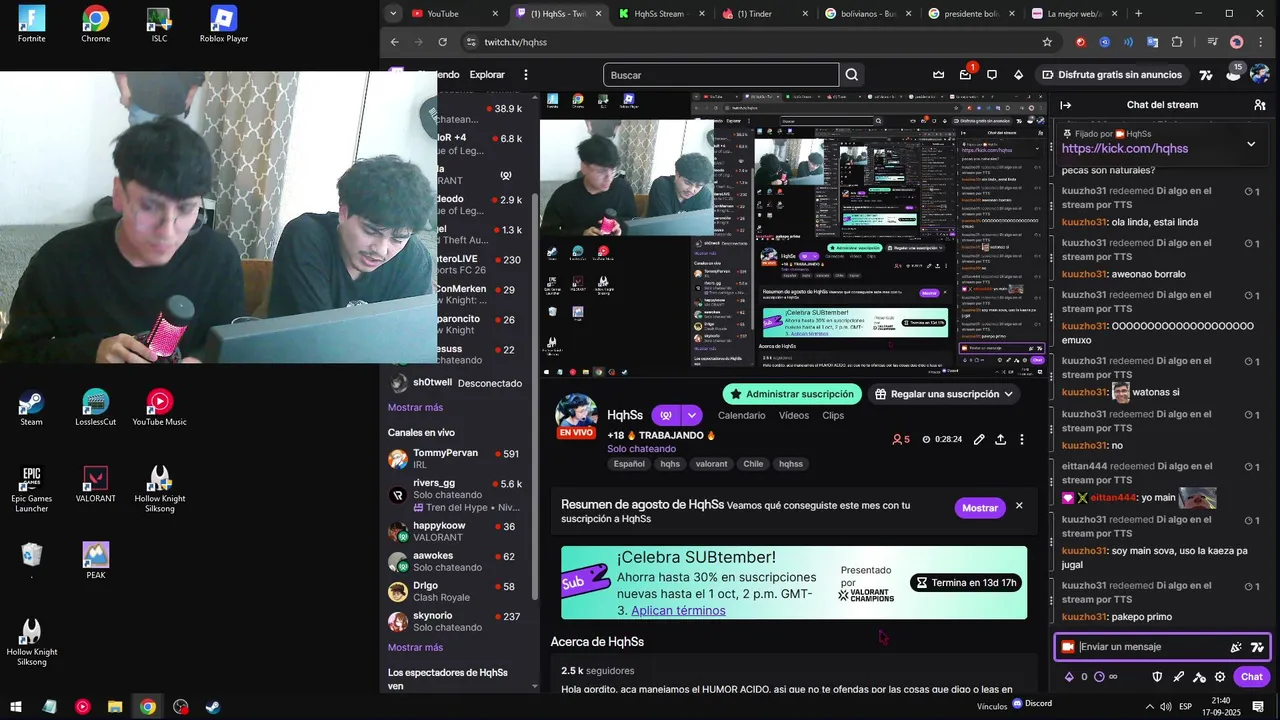Open Chrome tab search dropdown
The width and height of the screenshot is (1280, 720).
pos(393,13)
